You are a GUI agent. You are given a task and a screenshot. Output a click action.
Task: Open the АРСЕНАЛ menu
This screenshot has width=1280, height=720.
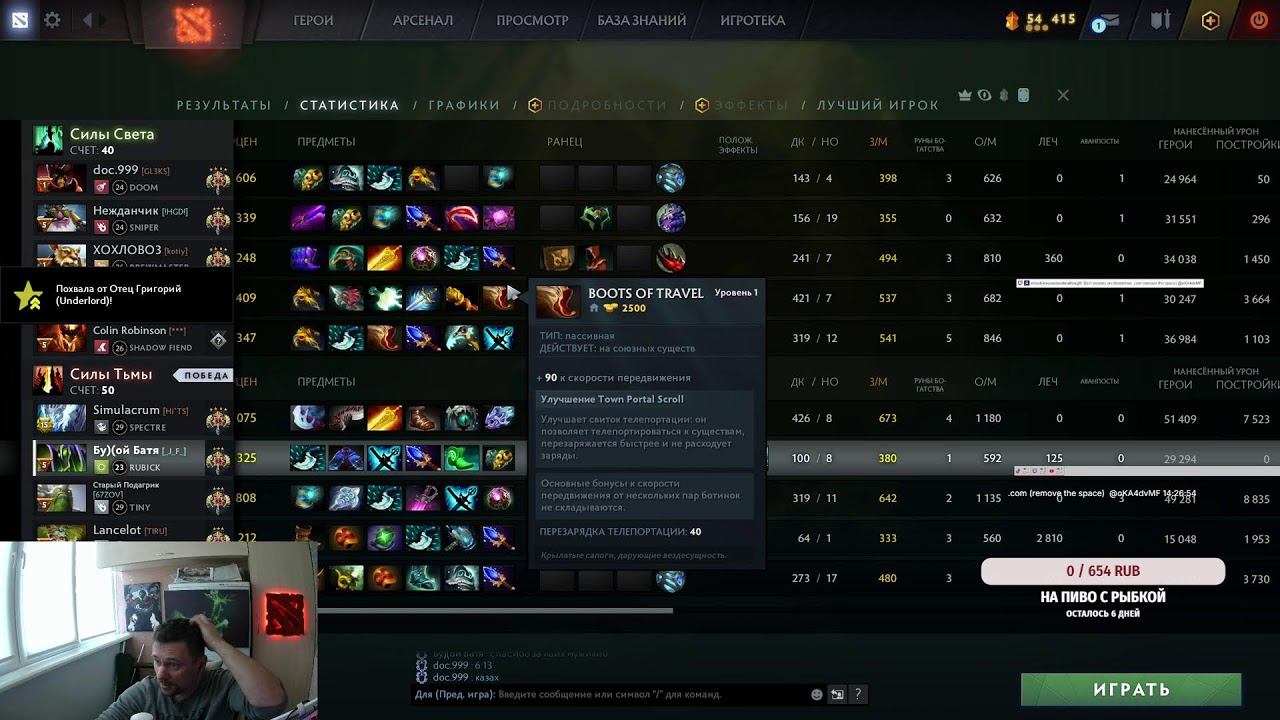[x=423, y=20]
